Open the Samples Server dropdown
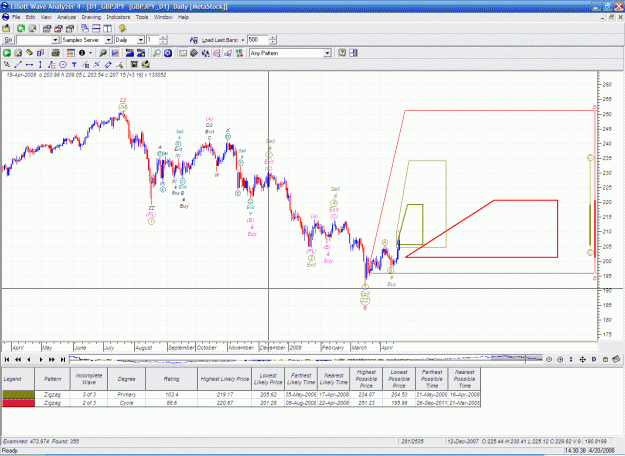The width and height of the screenshot is (625, 456). (108, 40)
